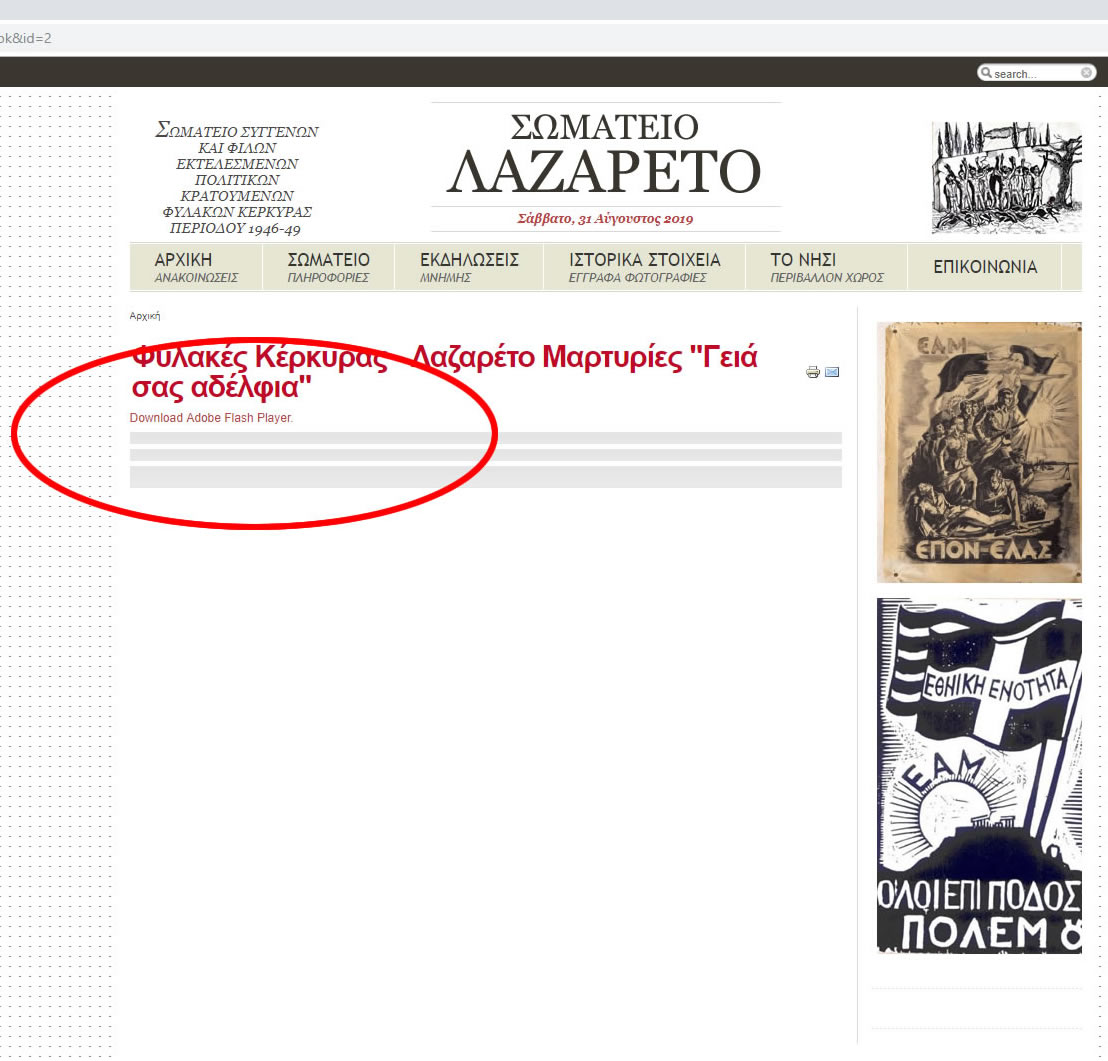Click the Αρχική breadcrumb link

coord(145,316)
